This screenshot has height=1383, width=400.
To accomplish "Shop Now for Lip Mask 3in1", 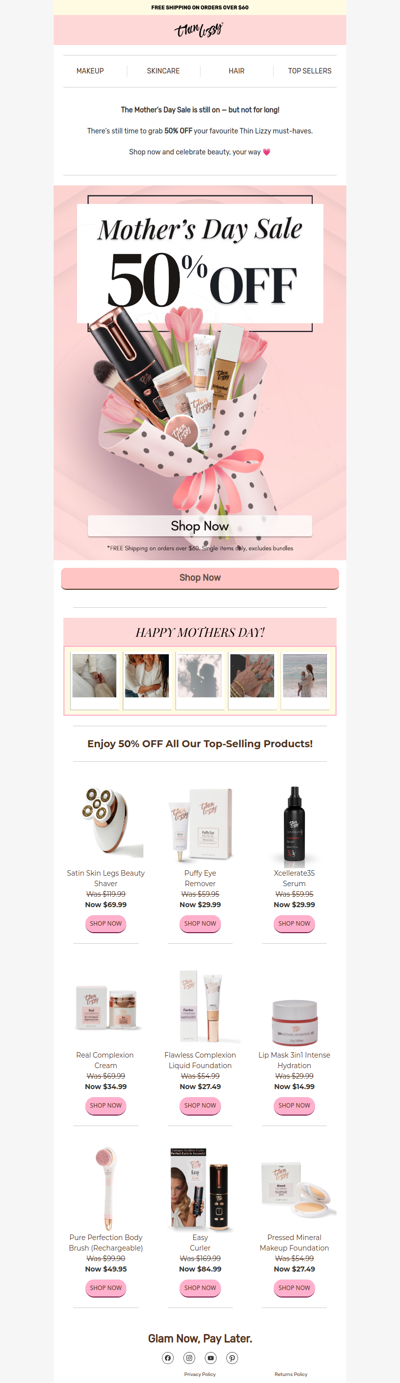I will tap(294, 1106).
